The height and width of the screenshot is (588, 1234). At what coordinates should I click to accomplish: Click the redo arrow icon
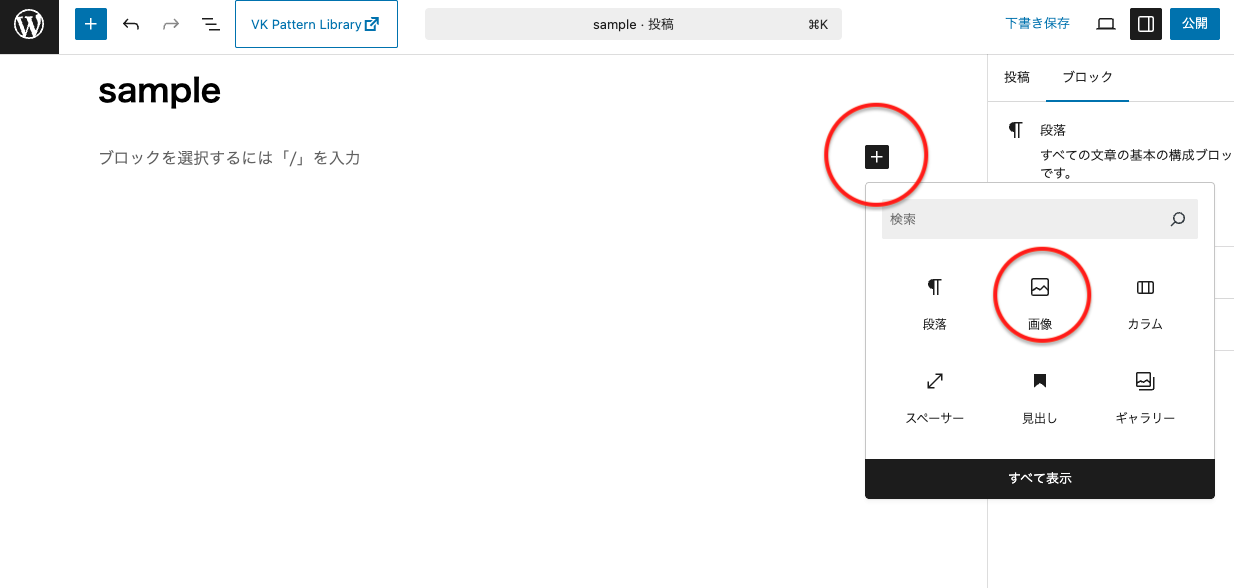point(171,24)
